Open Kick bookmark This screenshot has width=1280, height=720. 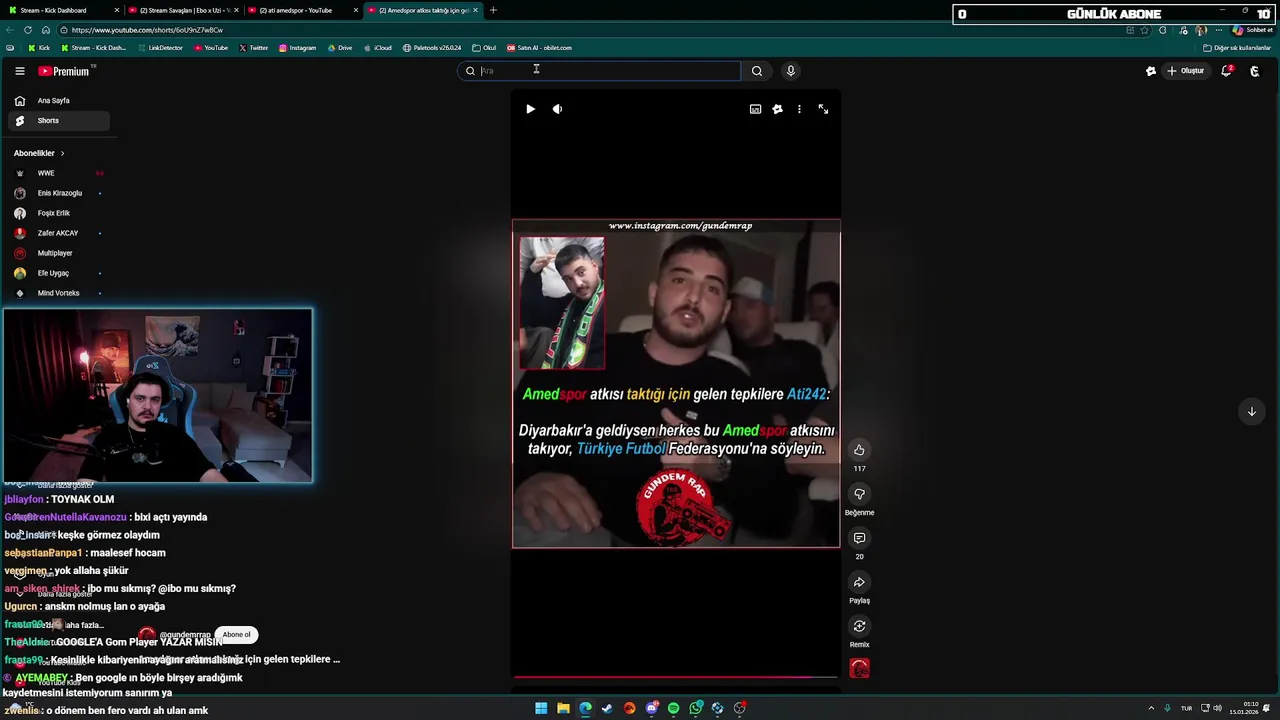(39, 48)
